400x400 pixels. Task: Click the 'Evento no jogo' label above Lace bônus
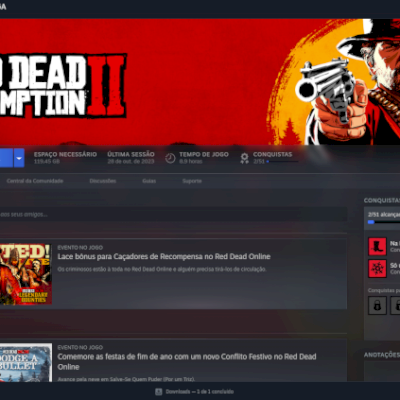80,248
